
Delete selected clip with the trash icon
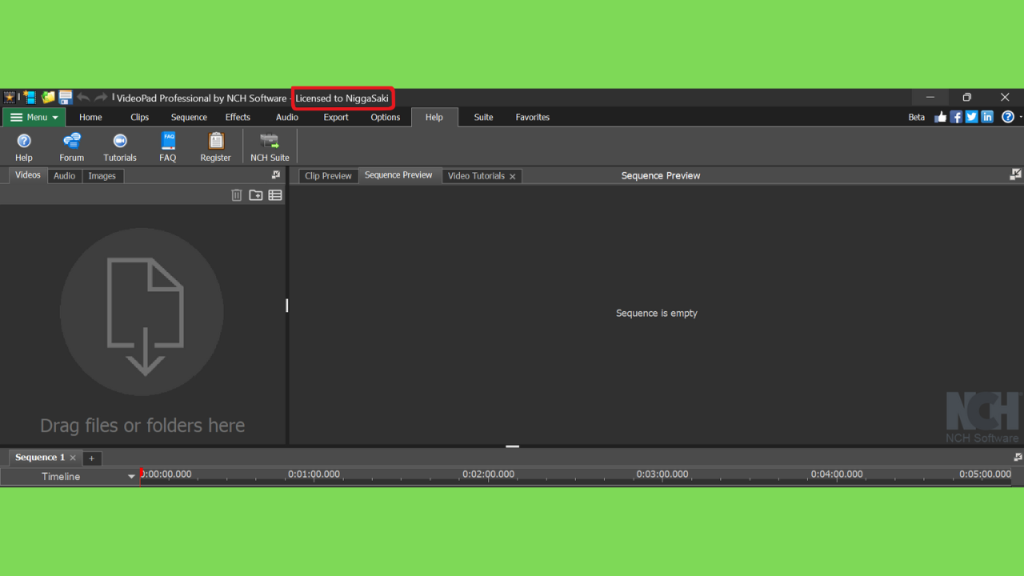coord(236,195)
